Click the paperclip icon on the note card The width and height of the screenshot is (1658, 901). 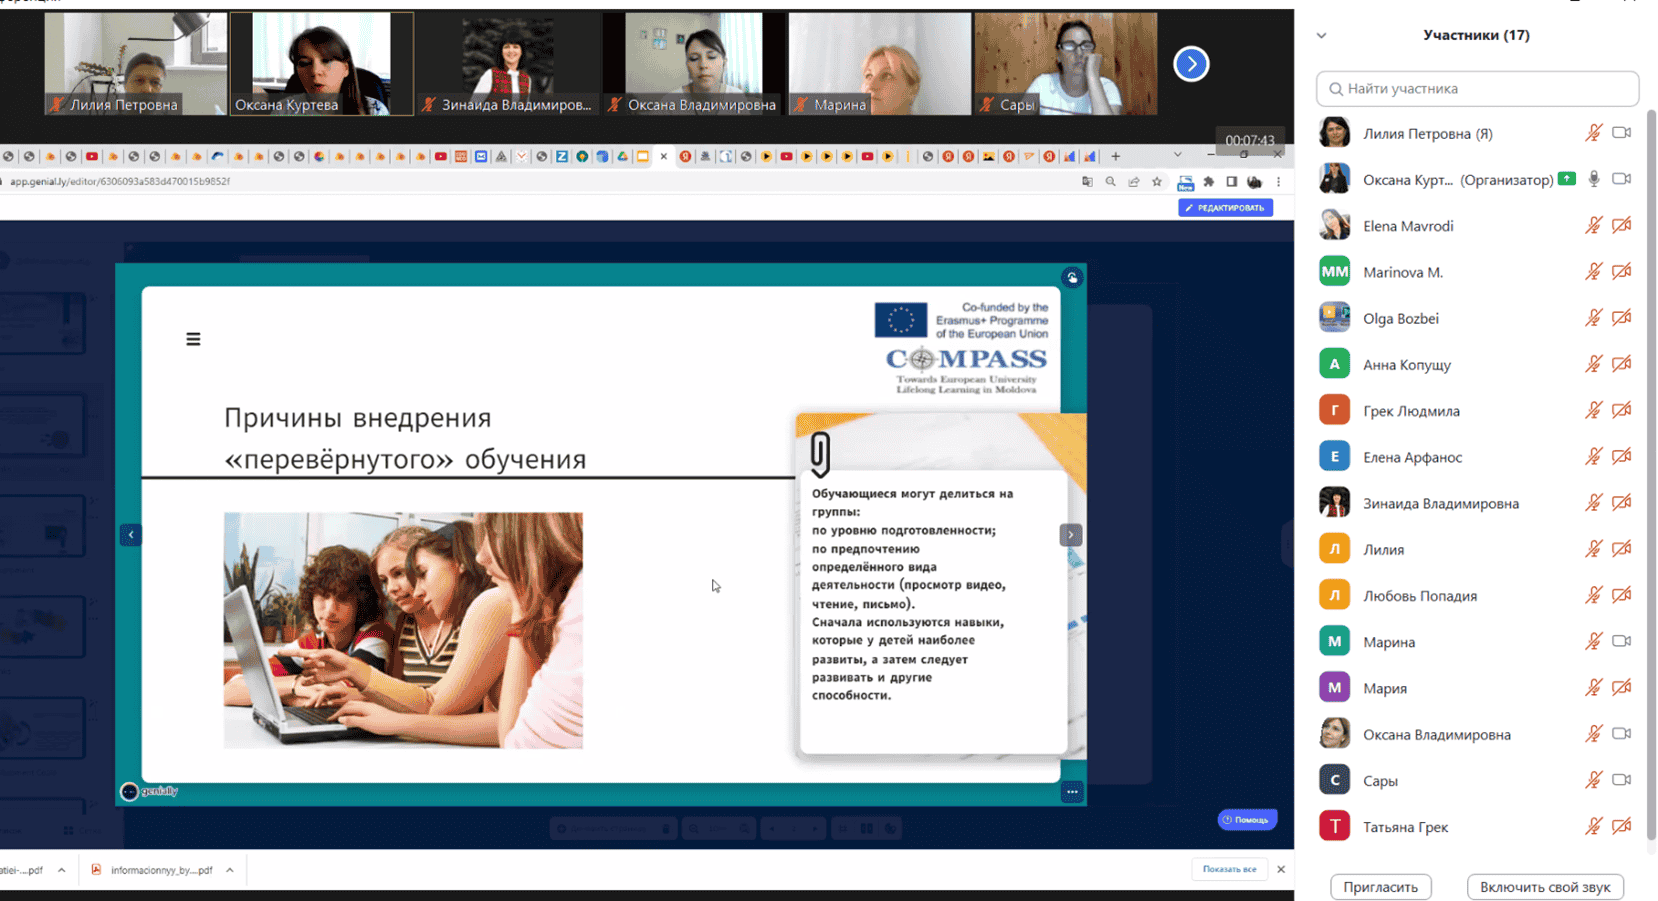click(x=820, y=453)
